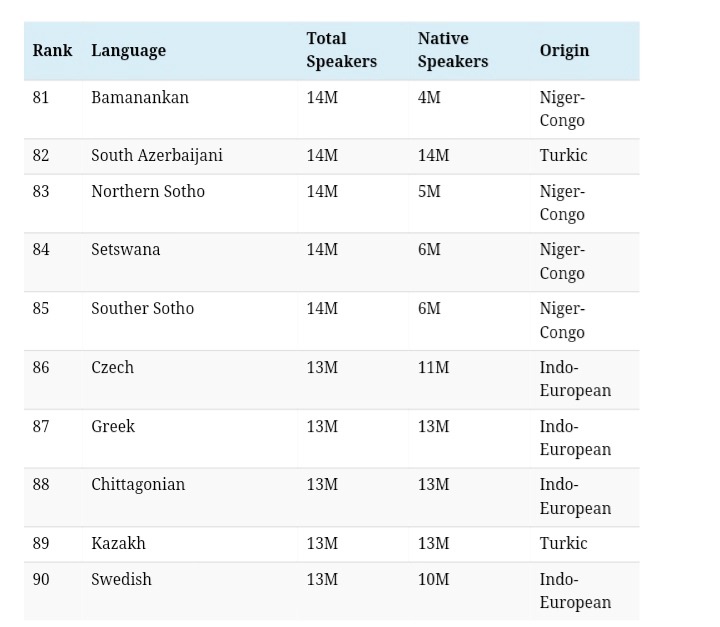Select the Setswana language cell
The width and height of the screenshot is (720, 627).
(126, 250)
